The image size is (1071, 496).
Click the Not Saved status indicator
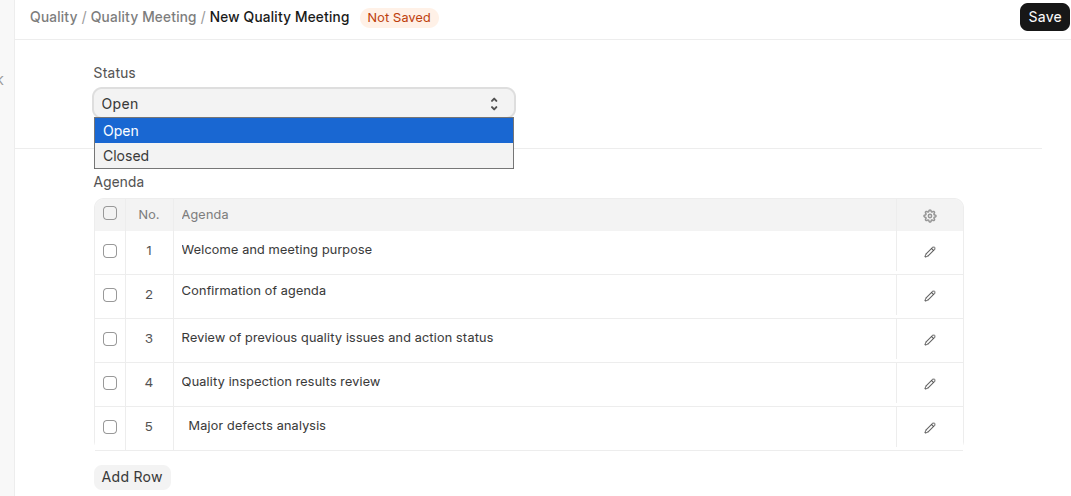point(399,18)
